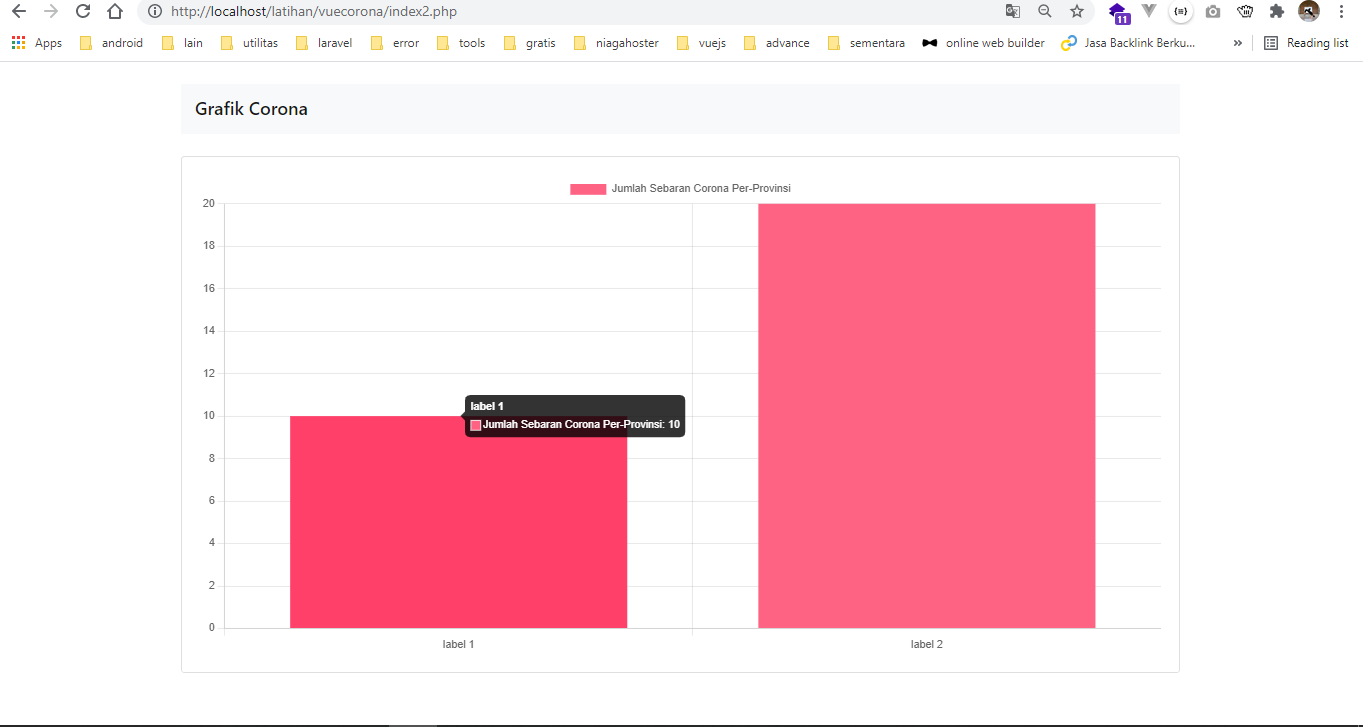Image resolution: width=1363 pixels, height=727 pixels.
Task: Open the Chrome Apps grid launcher
Action: coord(17,42)
